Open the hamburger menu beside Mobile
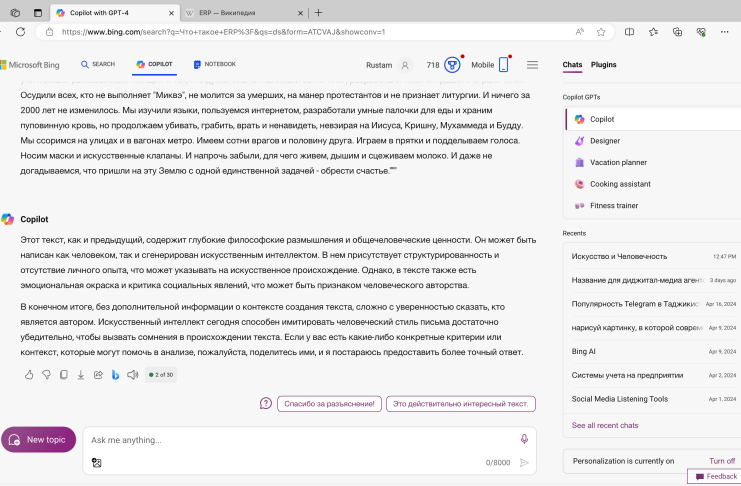This screenshot has width=741, height=486. click(532, 65)
